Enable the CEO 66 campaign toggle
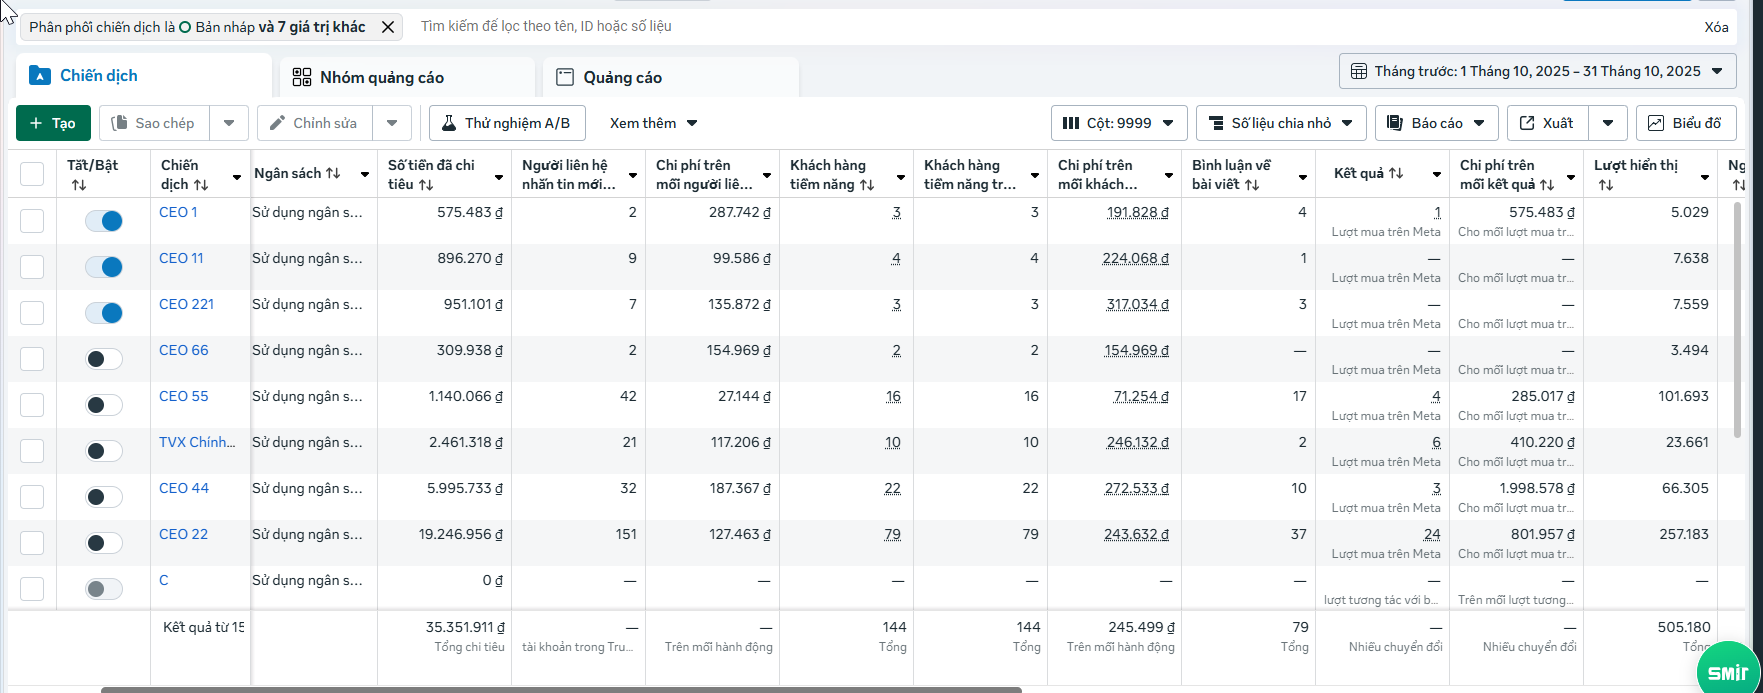1763x693 pixels. (x=104, y=359)
